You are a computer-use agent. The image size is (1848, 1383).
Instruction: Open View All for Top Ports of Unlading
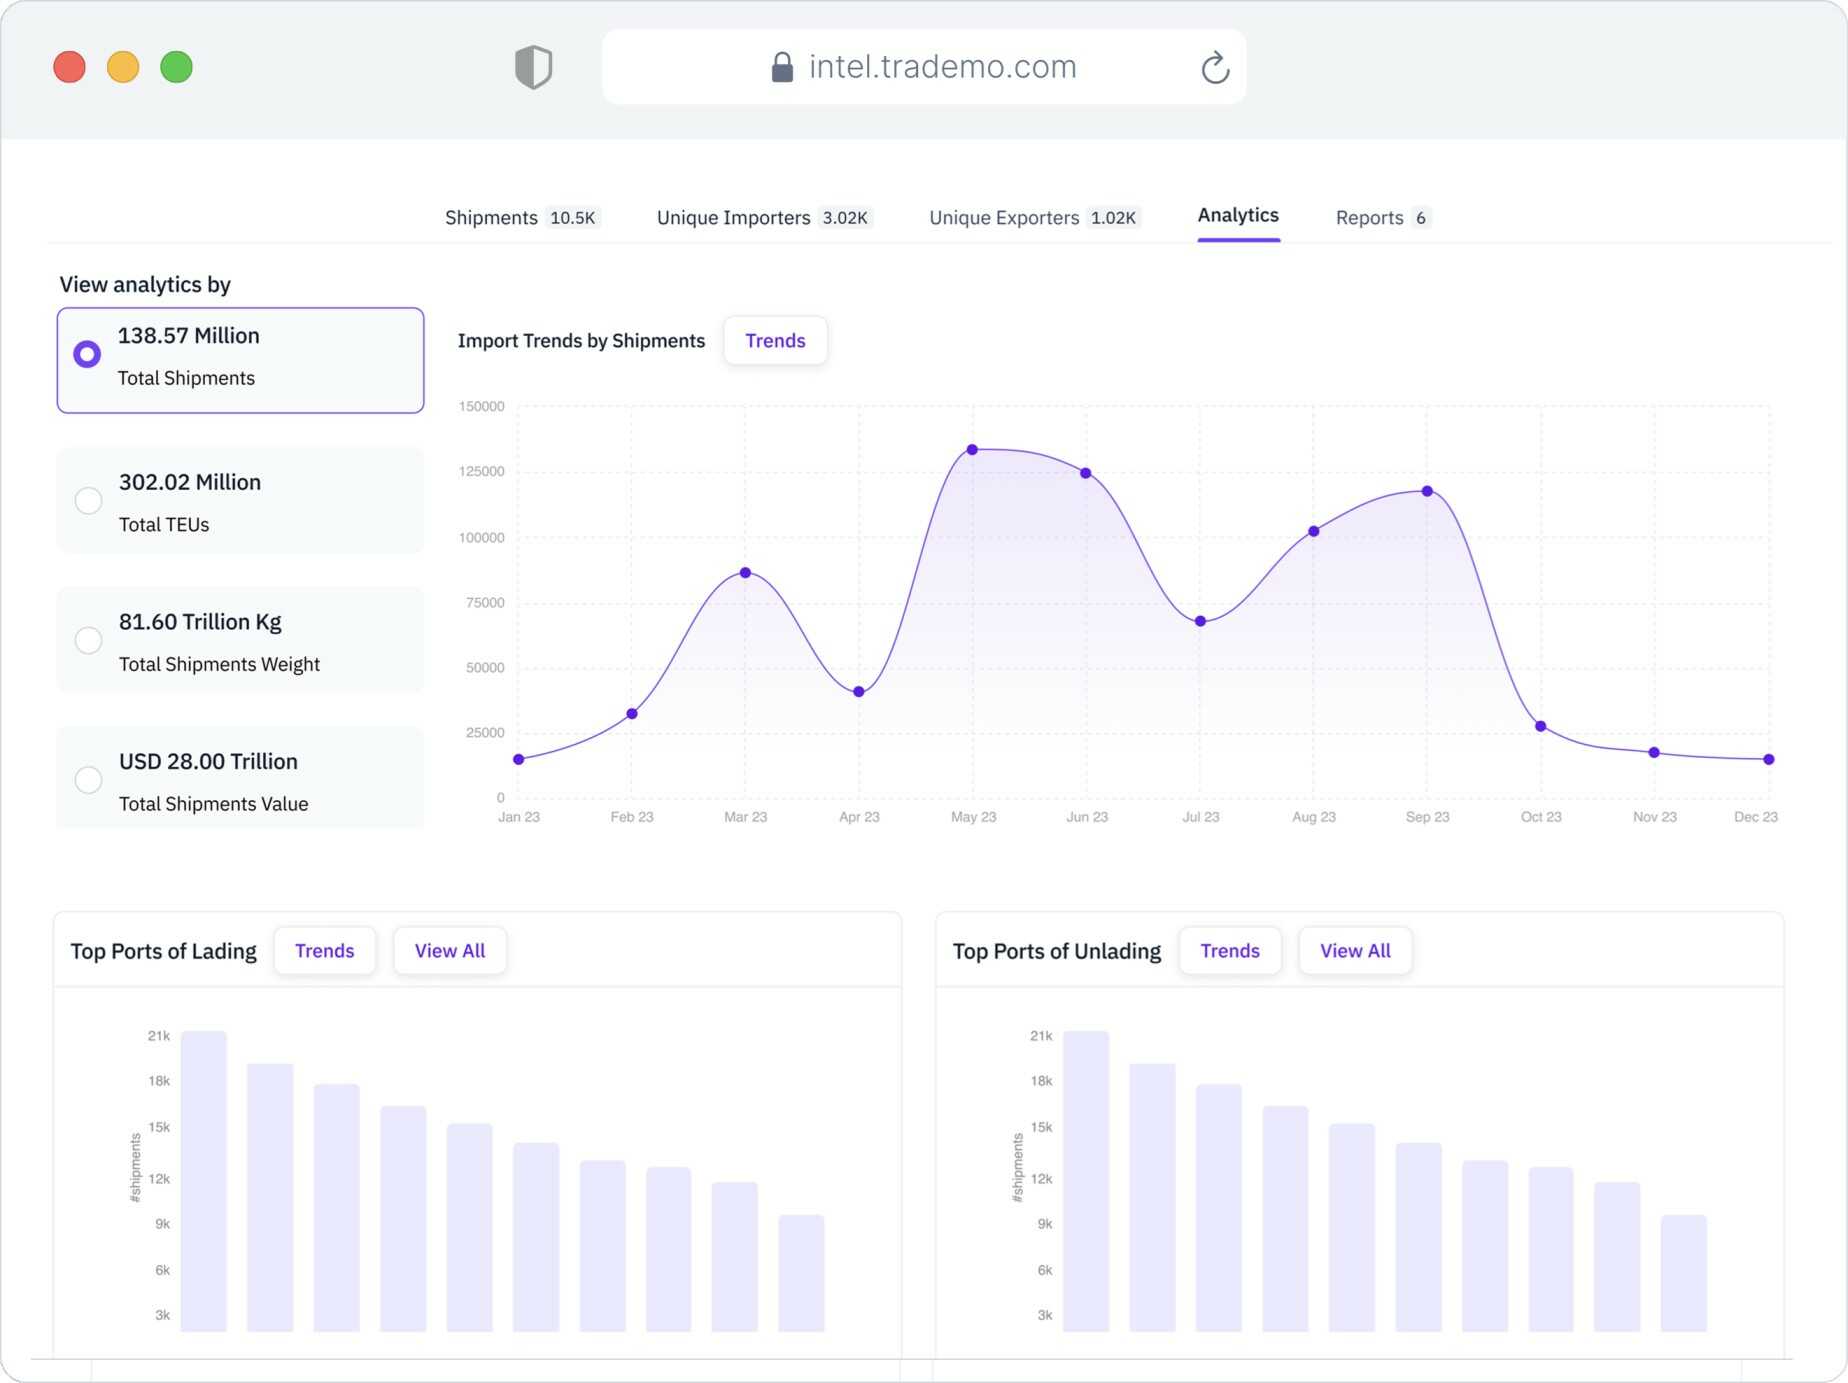click(x=1354, y=950)
